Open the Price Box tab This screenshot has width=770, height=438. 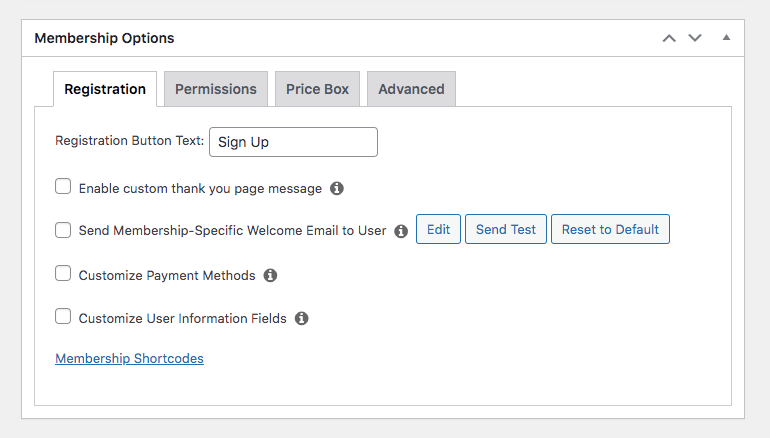pos(317,89)
